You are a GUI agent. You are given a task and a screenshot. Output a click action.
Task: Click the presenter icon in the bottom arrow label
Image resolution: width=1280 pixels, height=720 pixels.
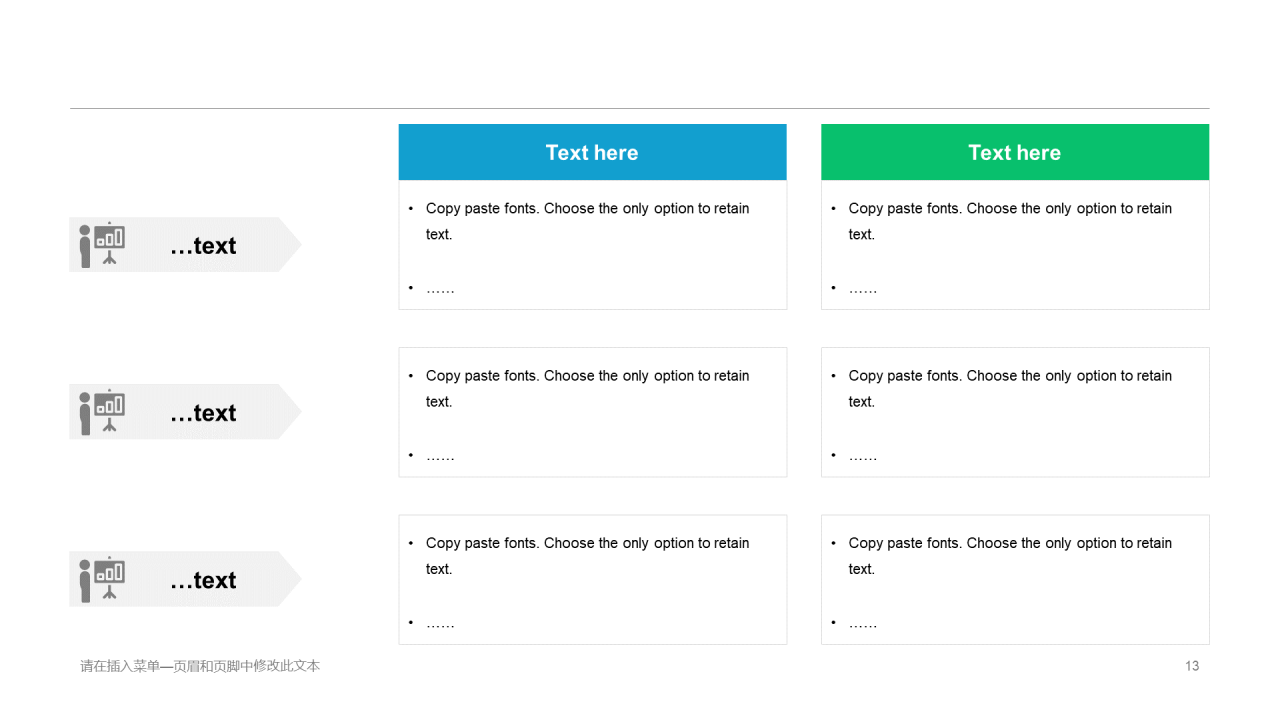tap(102, 579)
